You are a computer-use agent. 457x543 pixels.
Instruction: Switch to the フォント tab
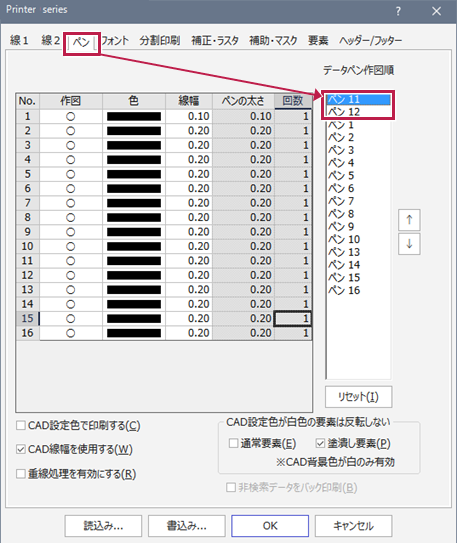click(x=115, y=41)
